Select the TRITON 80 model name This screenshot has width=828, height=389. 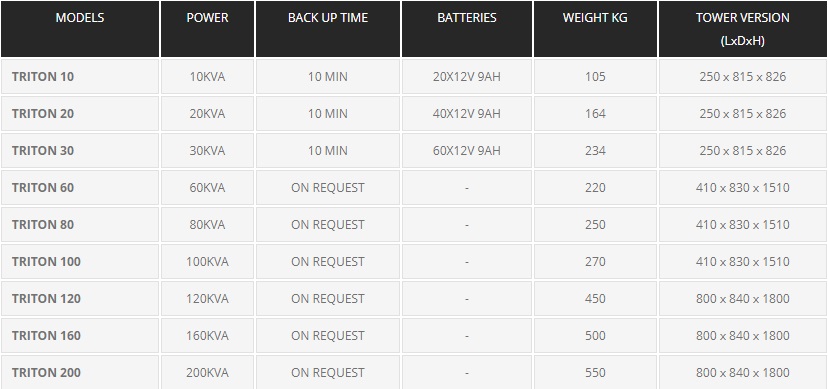43,224
